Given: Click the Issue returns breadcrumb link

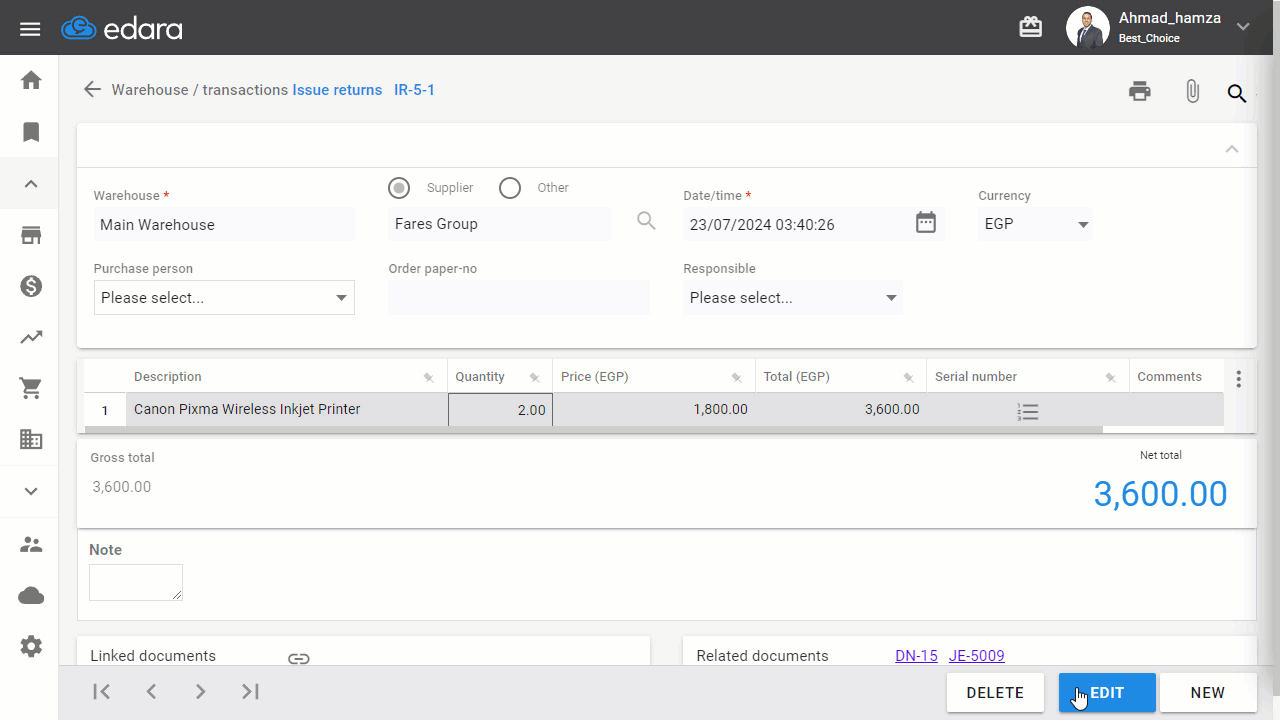Looking at the screenshot, I should [x=337, y=90].
